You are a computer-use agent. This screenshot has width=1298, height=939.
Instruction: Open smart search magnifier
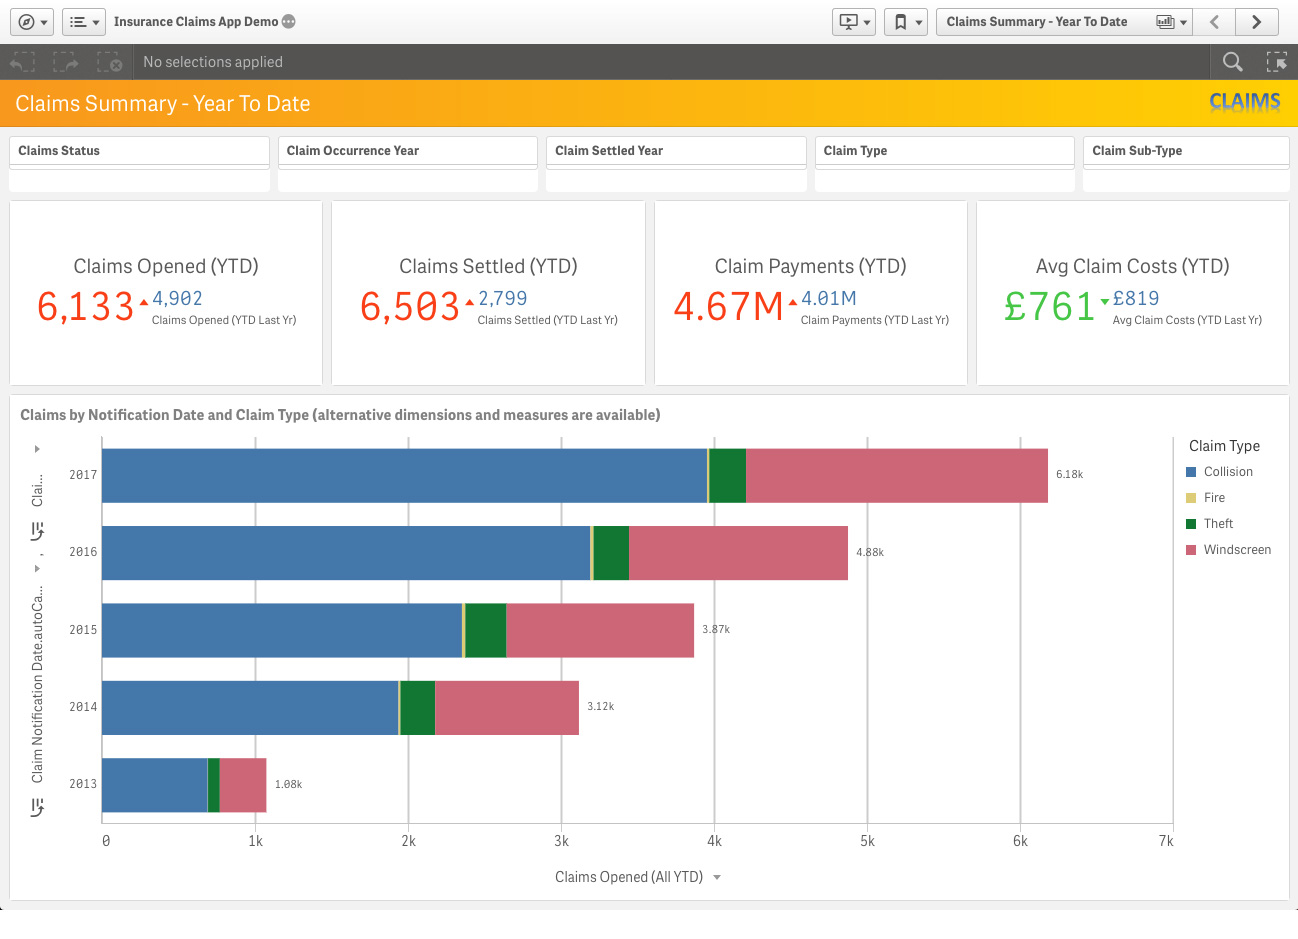(x=1233, y=62)
